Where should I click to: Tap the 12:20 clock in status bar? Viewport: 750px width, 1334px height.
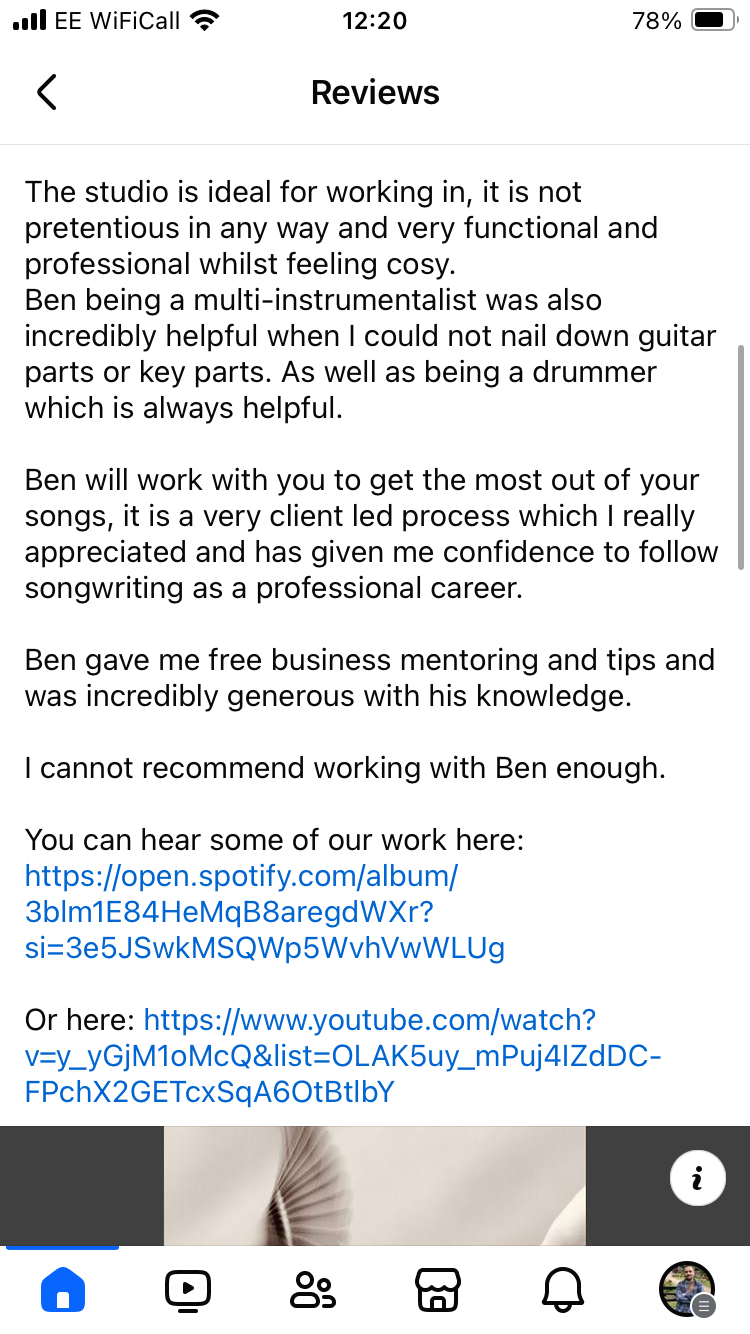pyautogui.click(x=375, y=21)
